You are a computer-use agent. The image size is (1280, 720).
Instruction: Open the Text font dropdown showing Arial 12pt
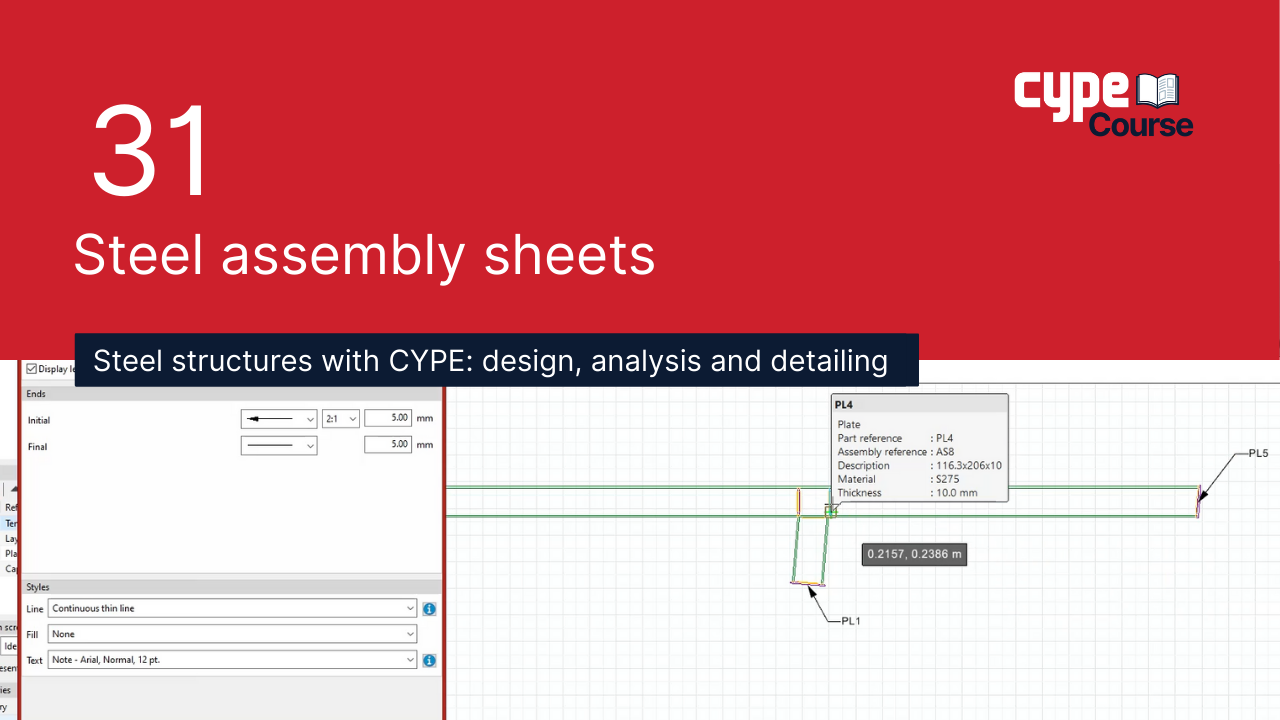pyautogui.click(x=232, y=660)
